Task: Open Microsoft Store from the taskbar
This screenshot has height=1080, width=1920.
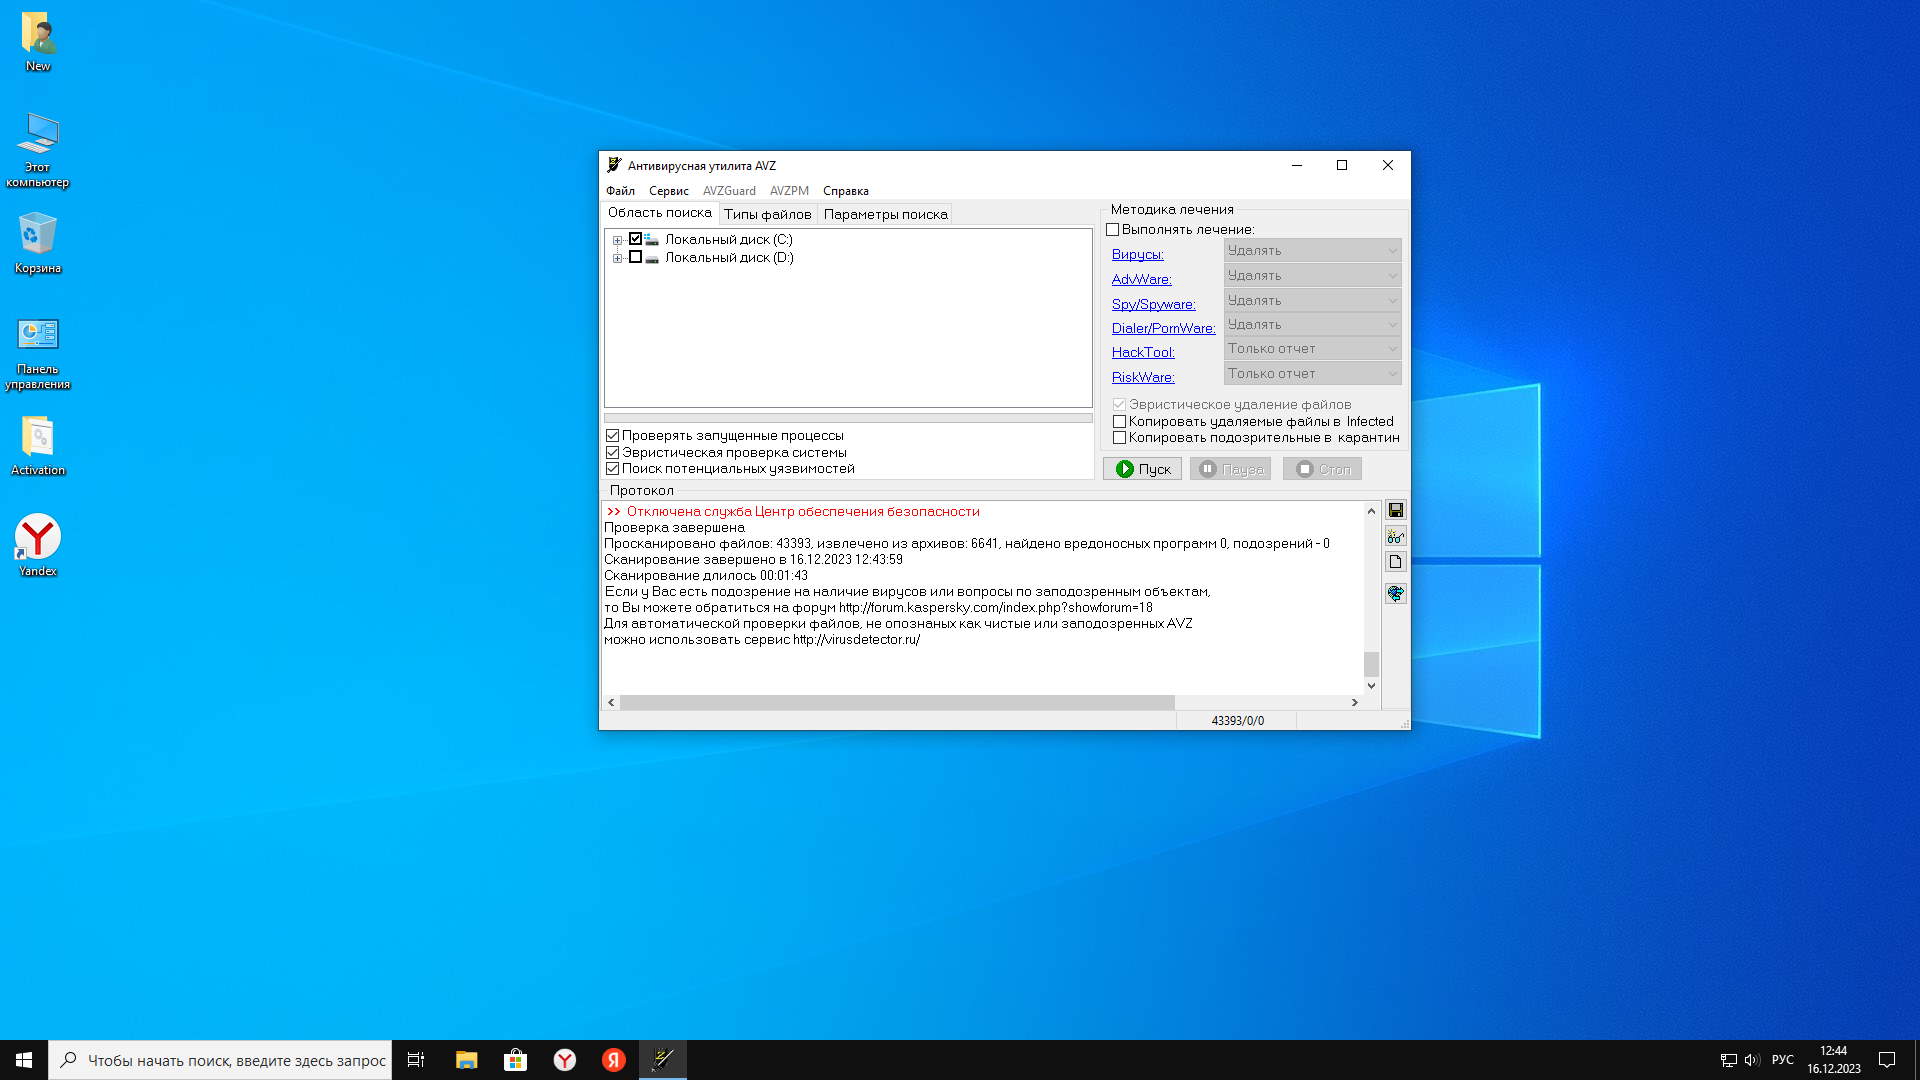Action: coord(515,1060)
